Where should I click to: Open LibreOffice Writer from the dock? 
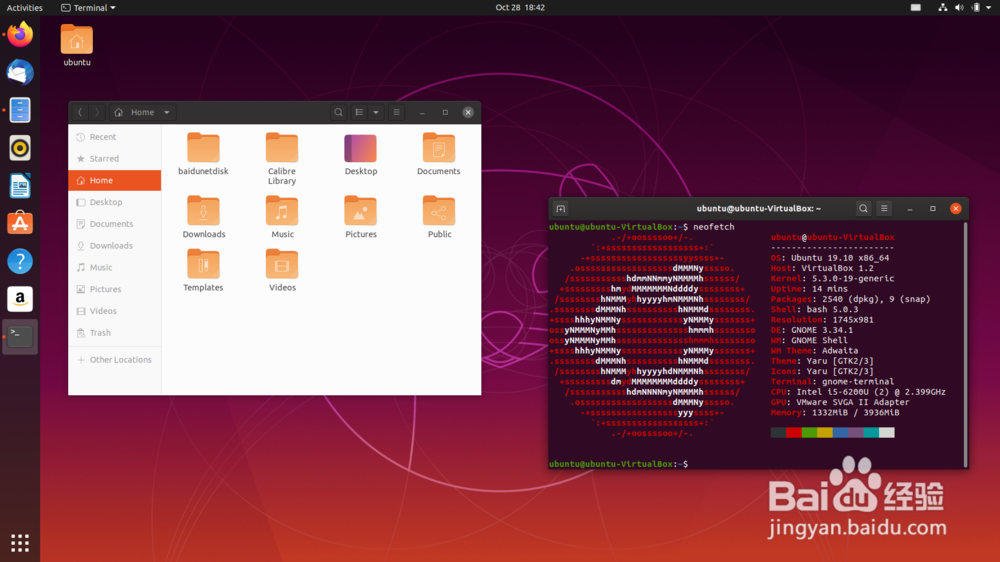[20, 186]
